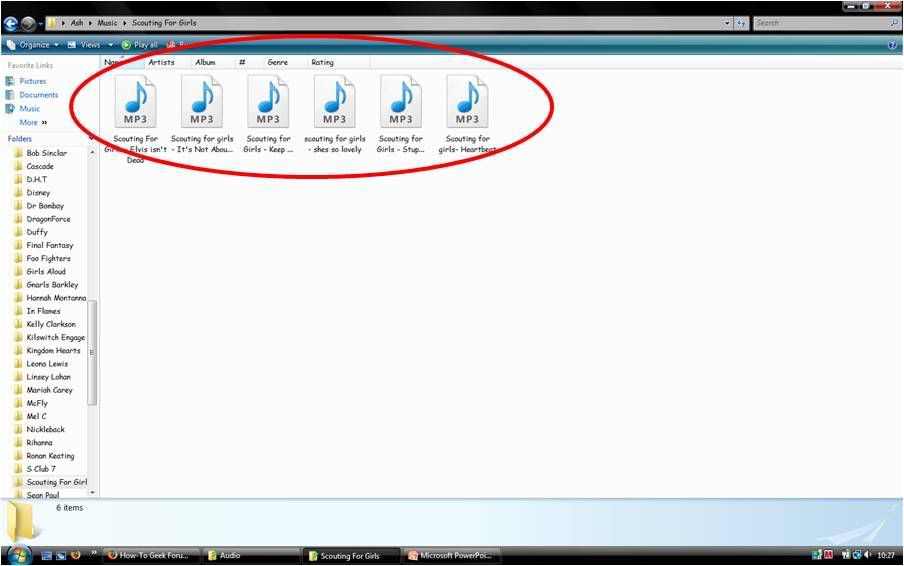Viewport: 904px width, 566px height.
Task: Click the search magnifier icon
Action: [x=894, y=23]
